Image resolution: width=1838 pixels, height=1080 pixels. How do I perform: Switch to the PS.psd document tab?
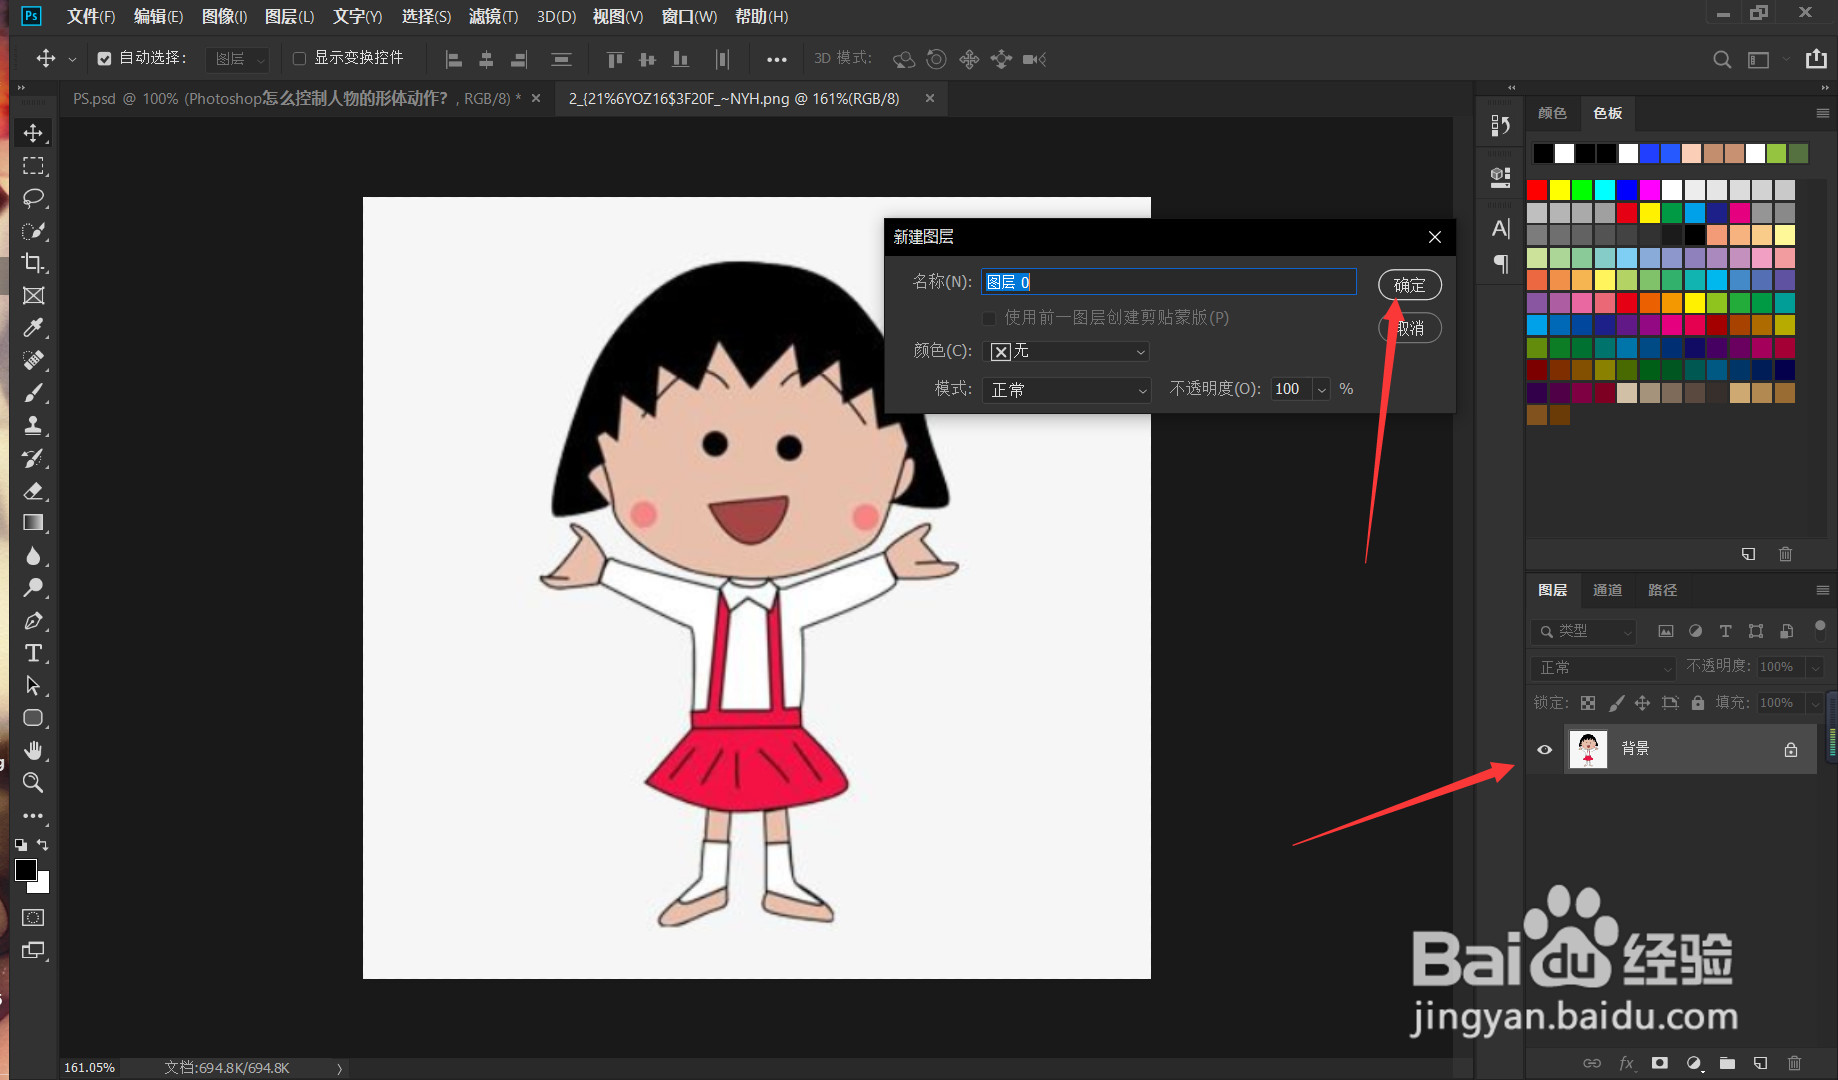tap(296, 98)
